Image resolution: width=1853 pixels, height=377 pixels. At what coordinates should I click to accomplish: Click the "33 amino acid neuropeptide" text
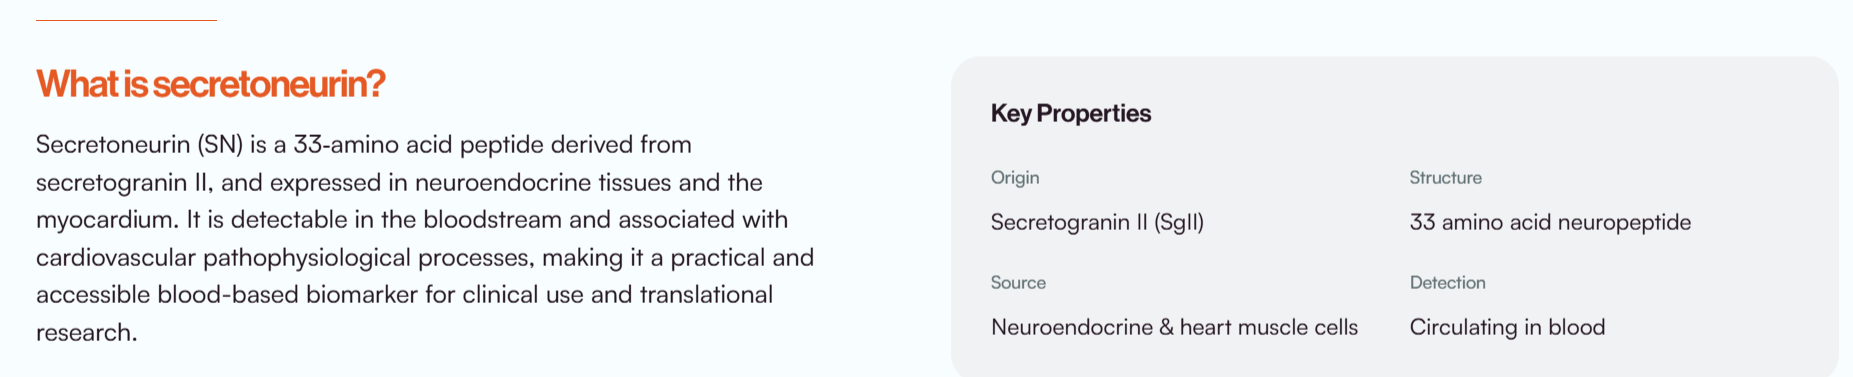[1550, 222]
